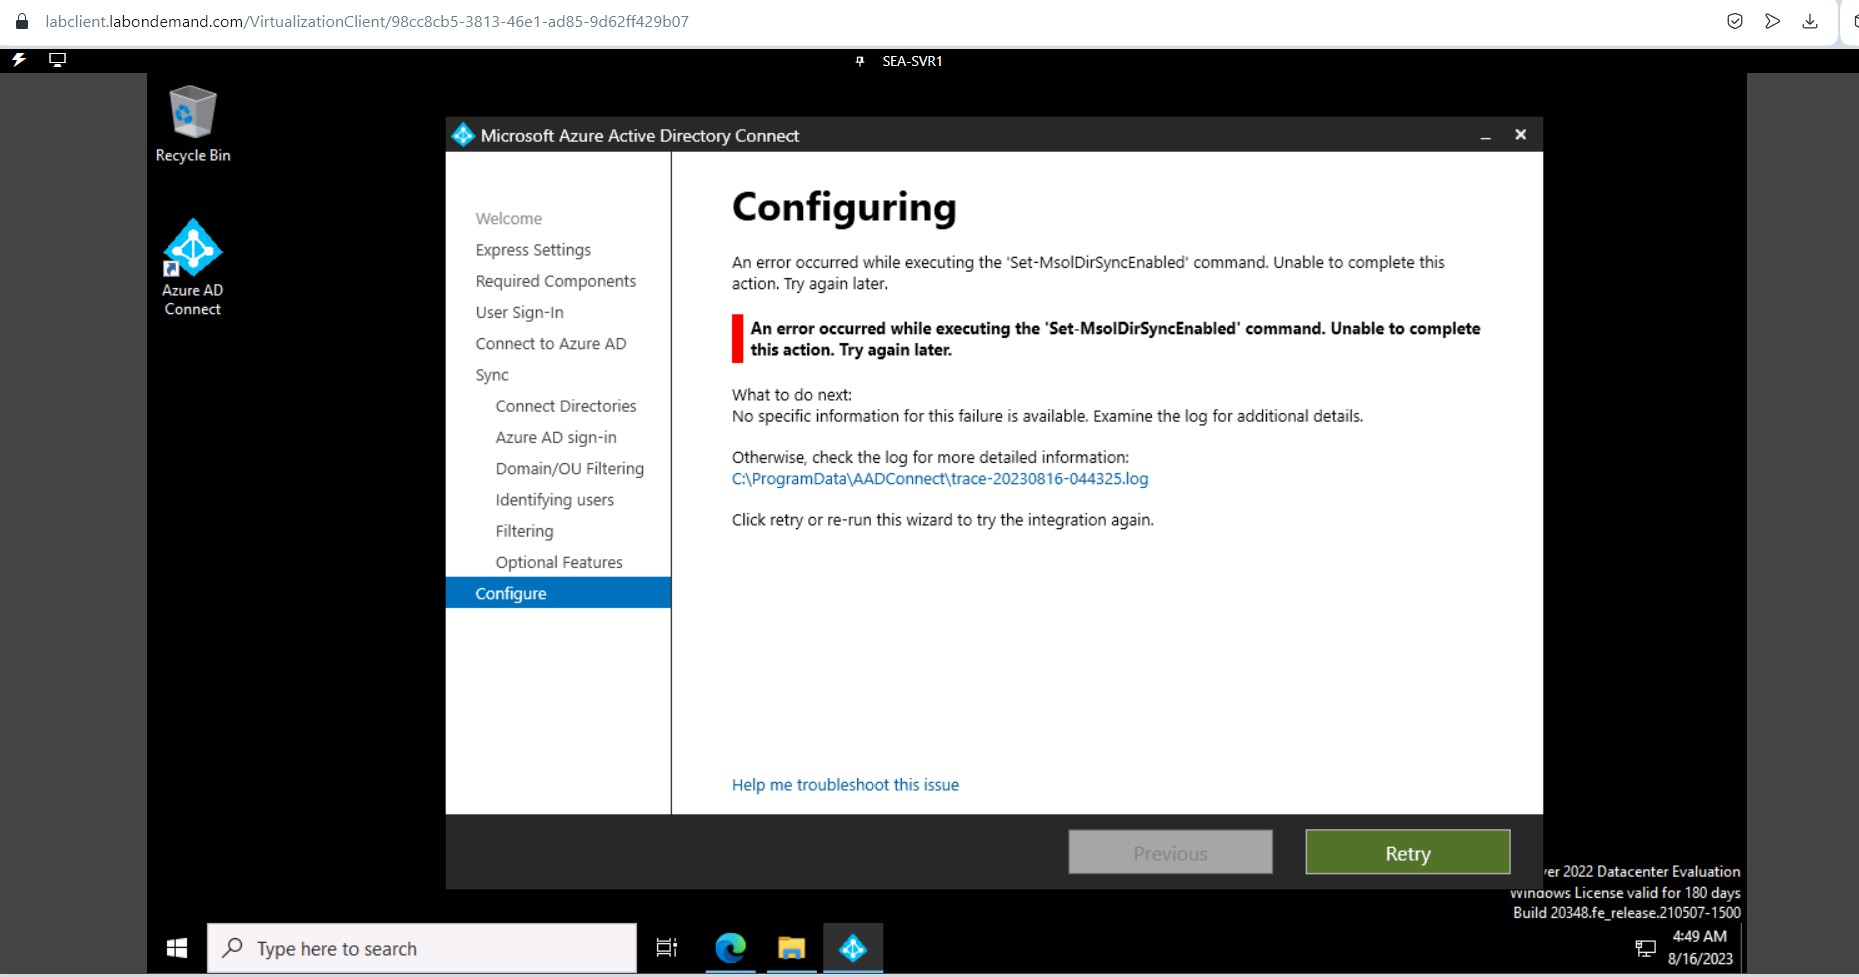
Task: Open File Explorer from the taskbar
Action: (x=791, y=948)
